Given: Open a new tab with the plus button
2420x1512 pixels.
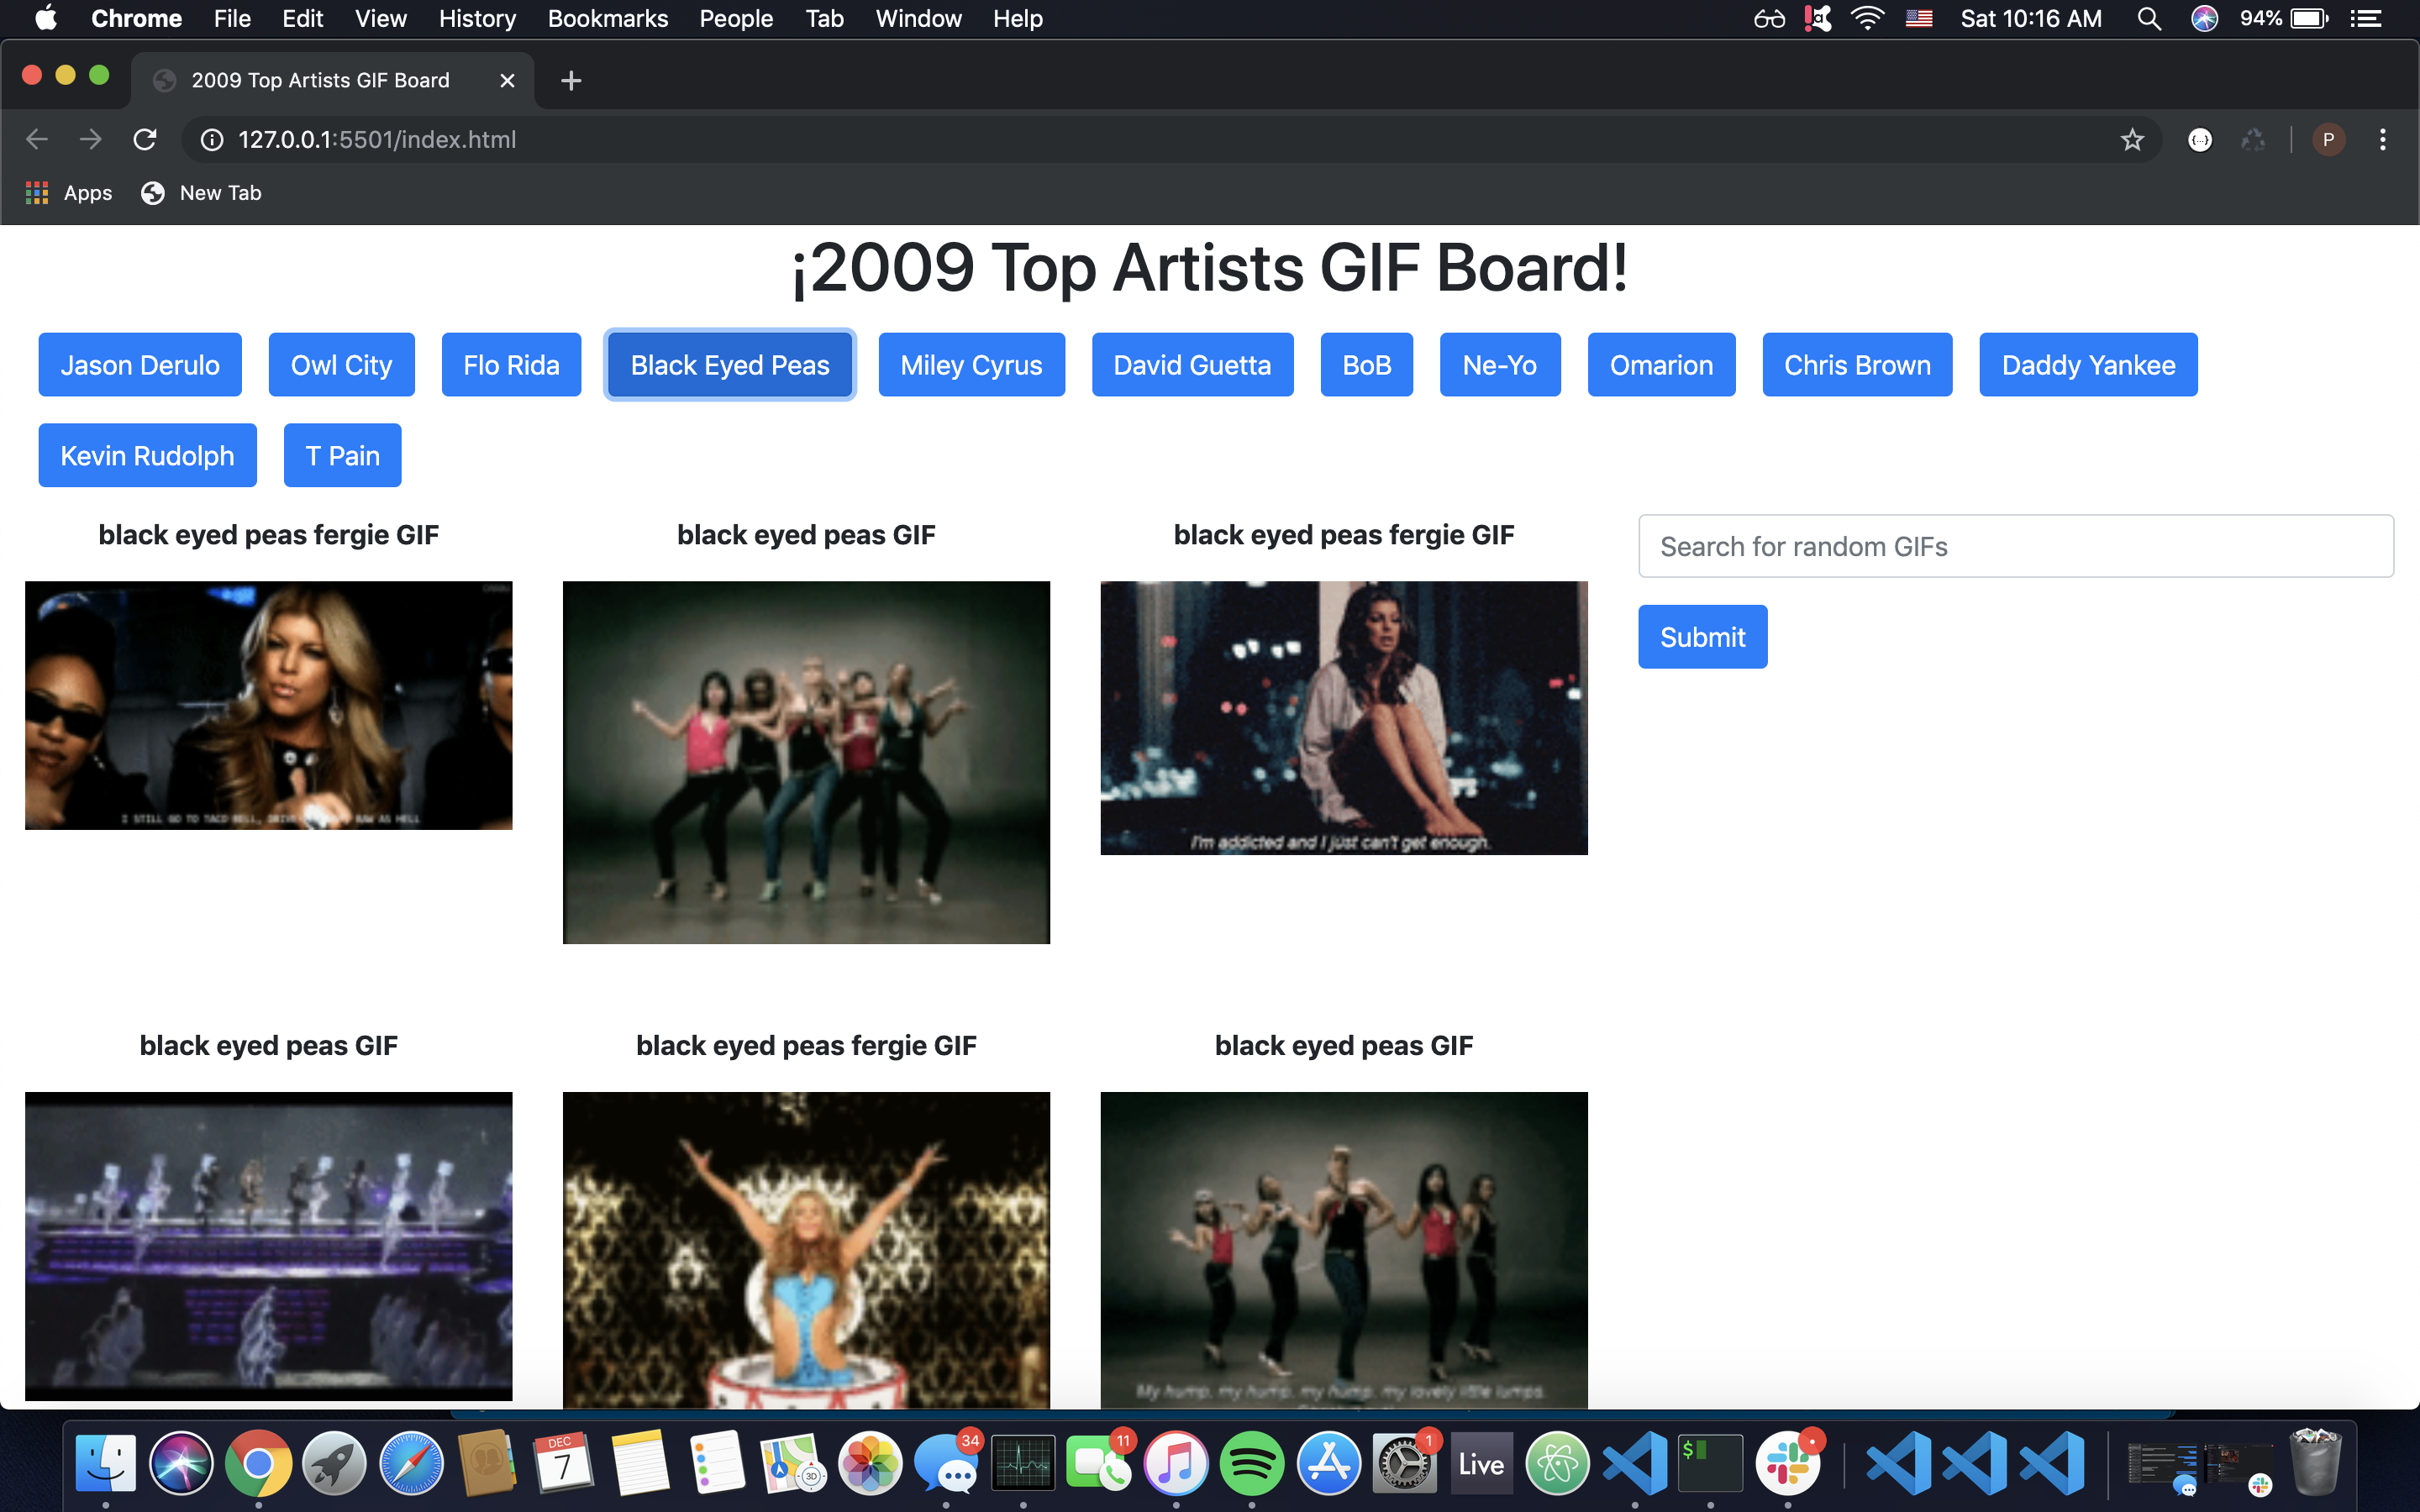Looking at the screenshot, I should 571,80.
